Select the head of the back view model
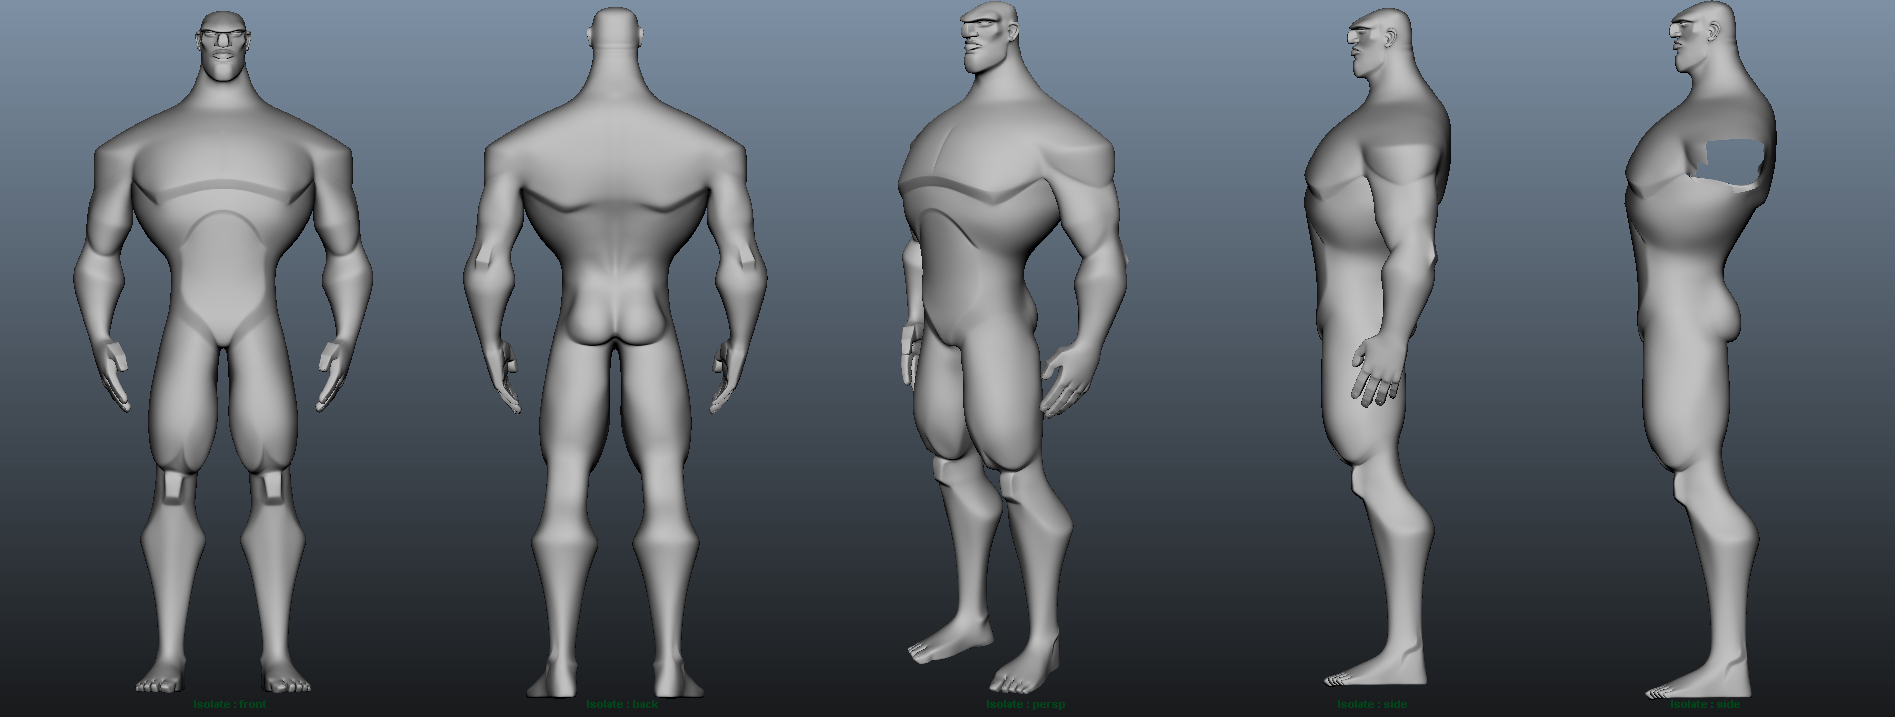Image resolution: width=1895 pixels, height=717 pixels. click(x=615, y=35)
